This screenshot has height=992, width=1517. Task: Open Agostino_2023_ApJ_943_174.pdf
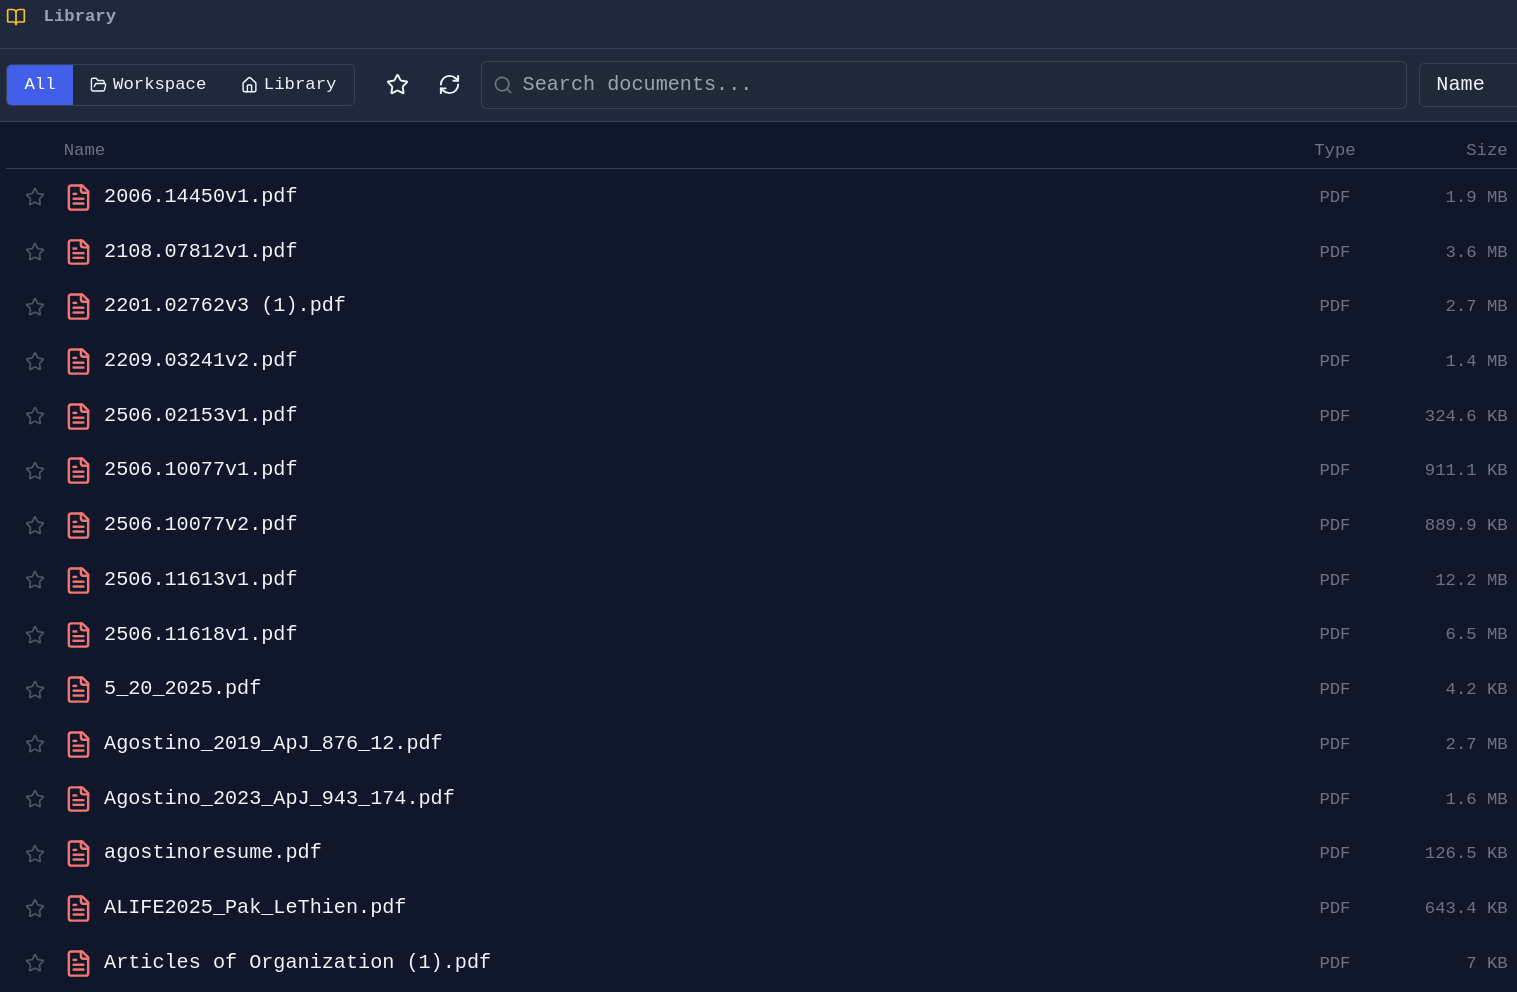(x=279, y=798)
